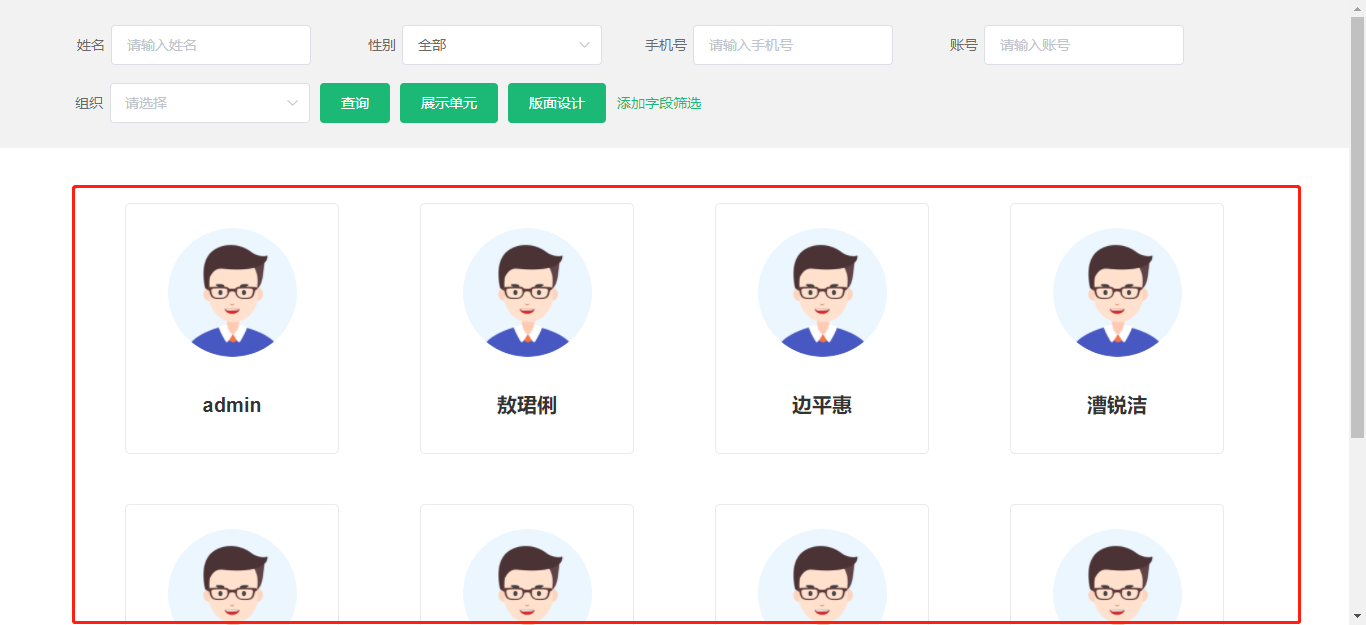Select the admin user avatar
1366x625 pixels.
click(232, 293)
